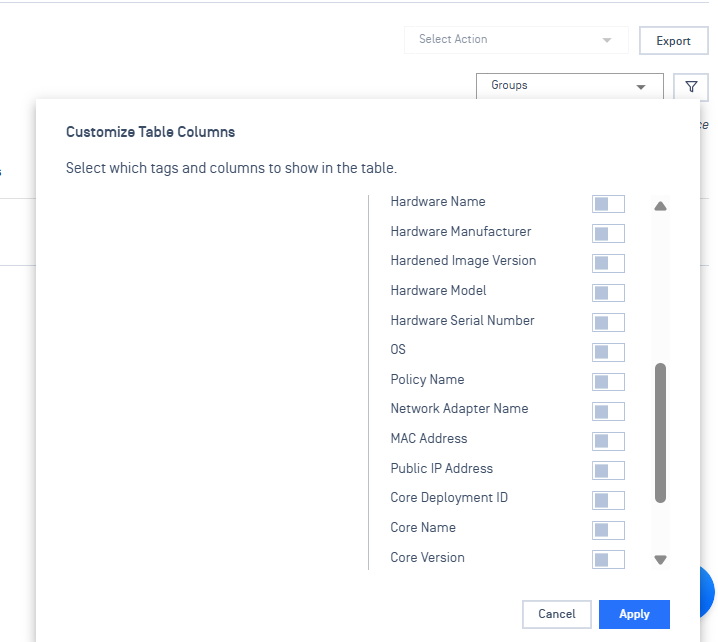Image resolution: width=718 pixels, height=642 pixels.
Task: Toggle the Policy Name column
Action: 608,382
